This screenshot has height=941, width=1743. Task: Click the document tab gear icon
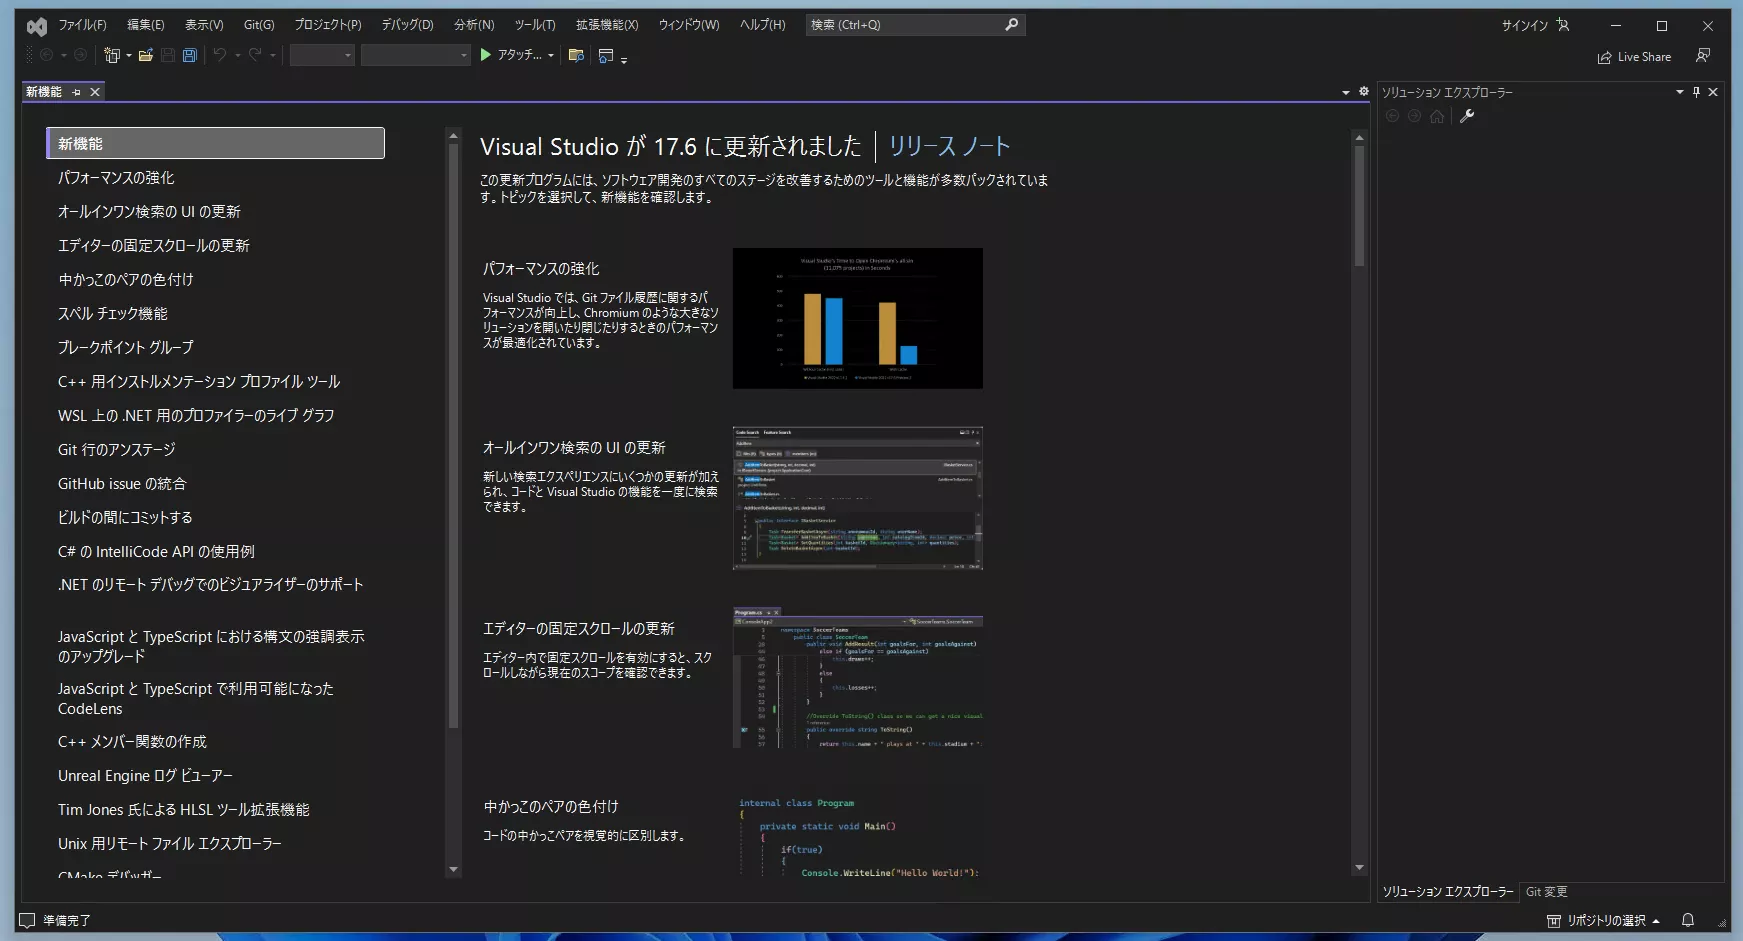click(x=1363, y=91)
